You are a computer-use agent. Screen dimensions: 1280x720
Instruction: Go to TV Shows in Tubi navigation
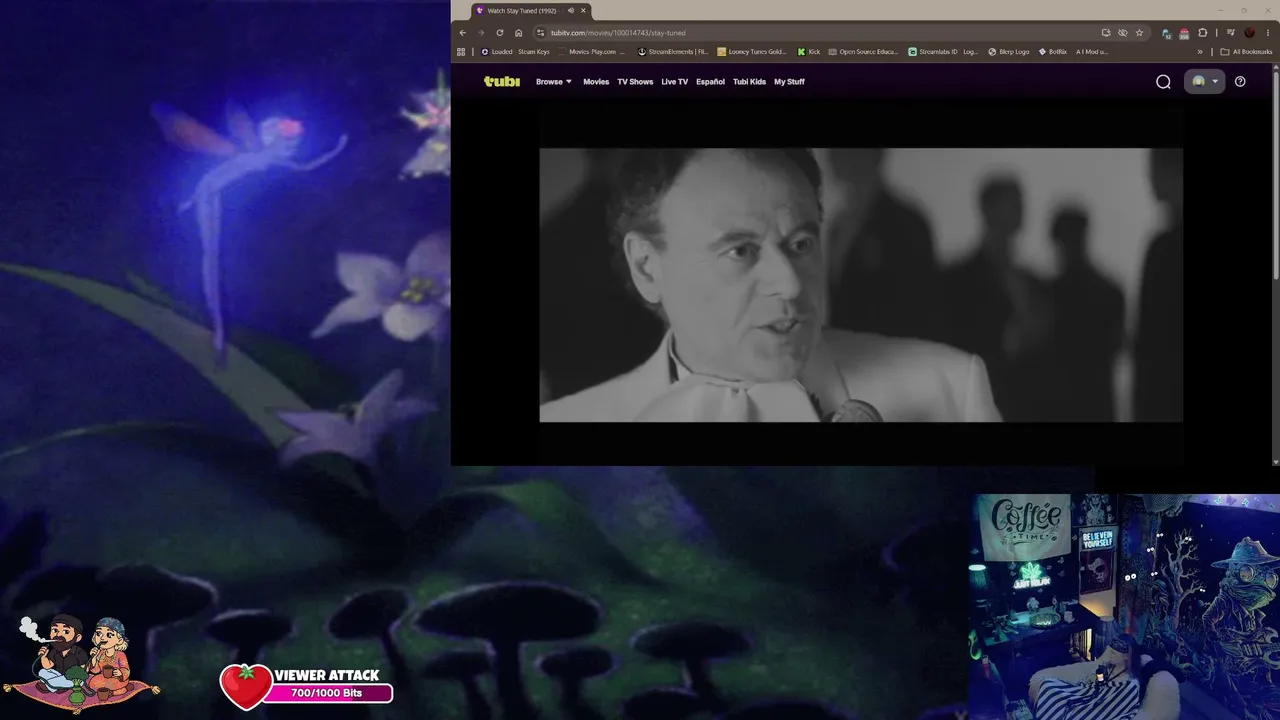click(x=635, y=82)
